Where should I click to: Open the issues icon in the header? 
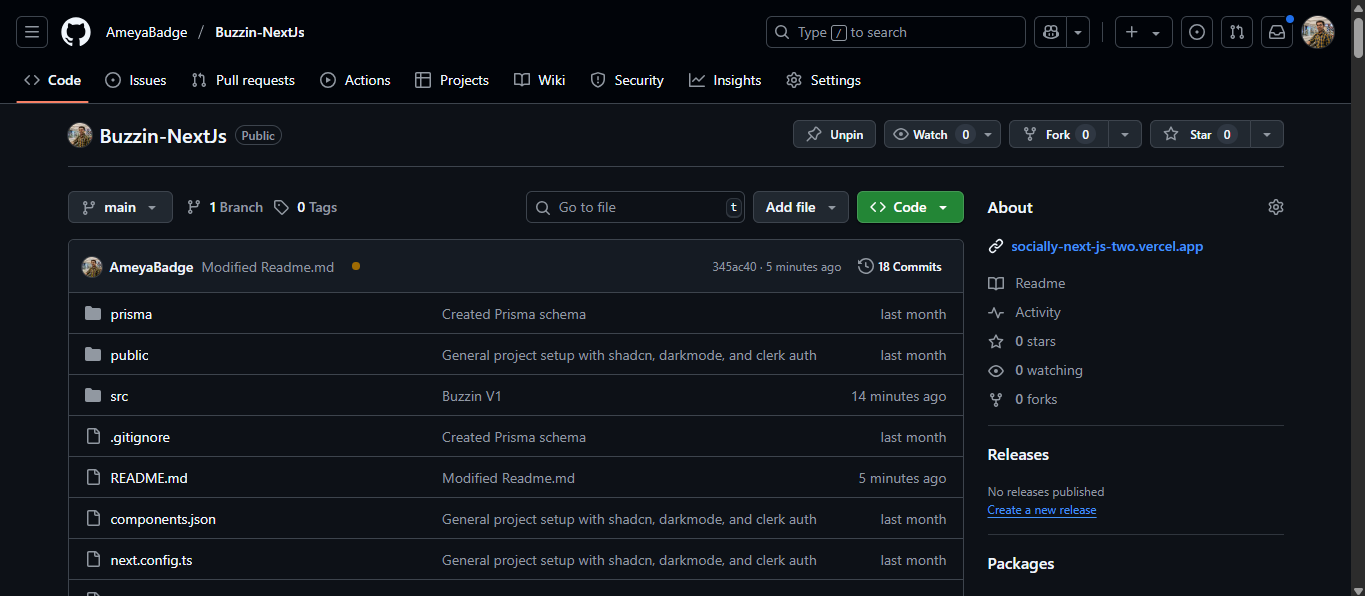[x=1197, y=32]
